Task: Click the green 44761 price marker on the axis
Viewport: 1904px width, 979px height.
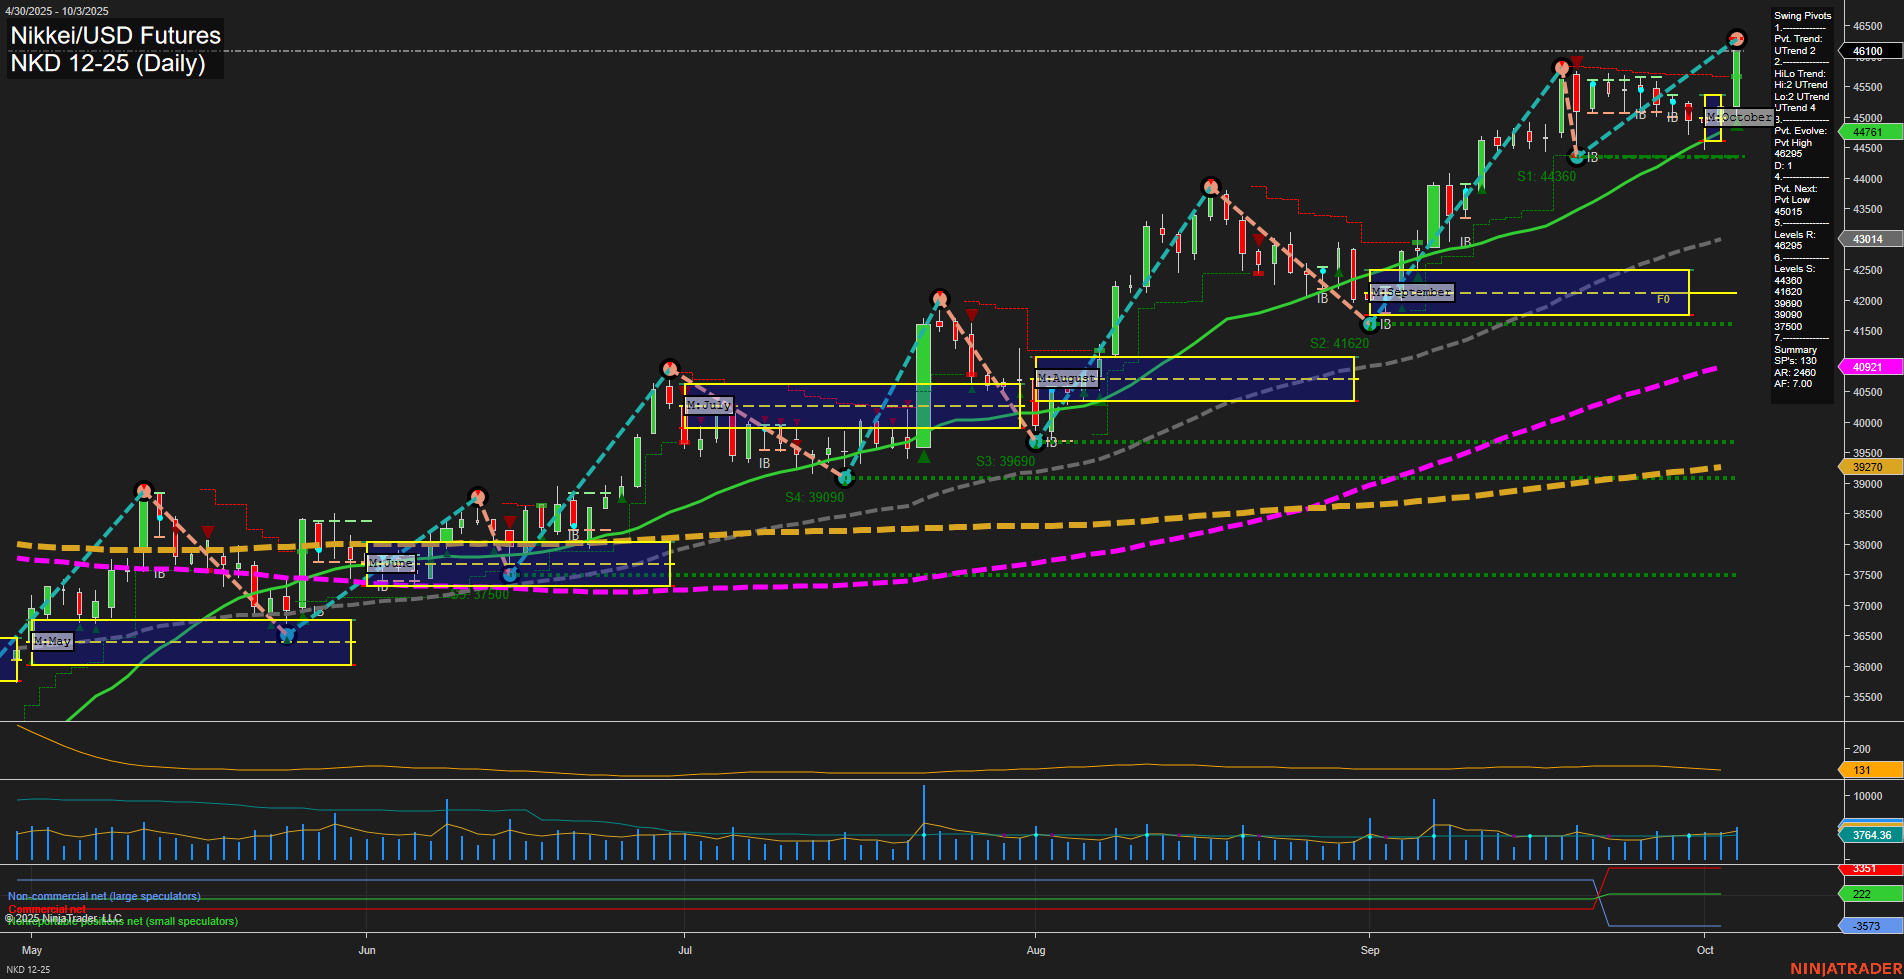Action: [x=1869, y=131]
